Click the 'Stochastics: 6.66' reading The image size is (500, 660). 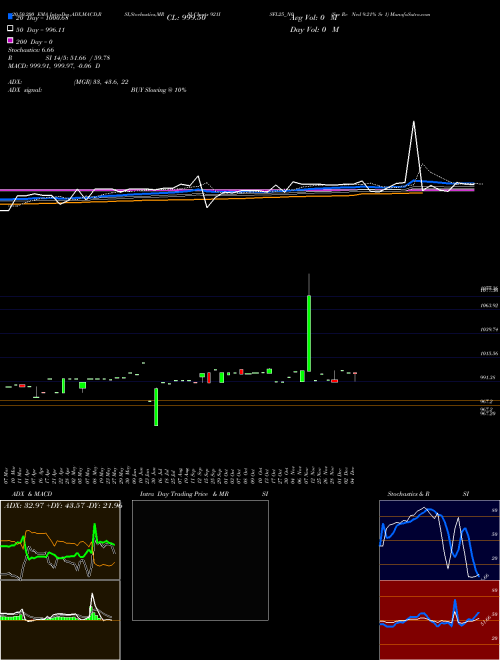pos(31,50)
